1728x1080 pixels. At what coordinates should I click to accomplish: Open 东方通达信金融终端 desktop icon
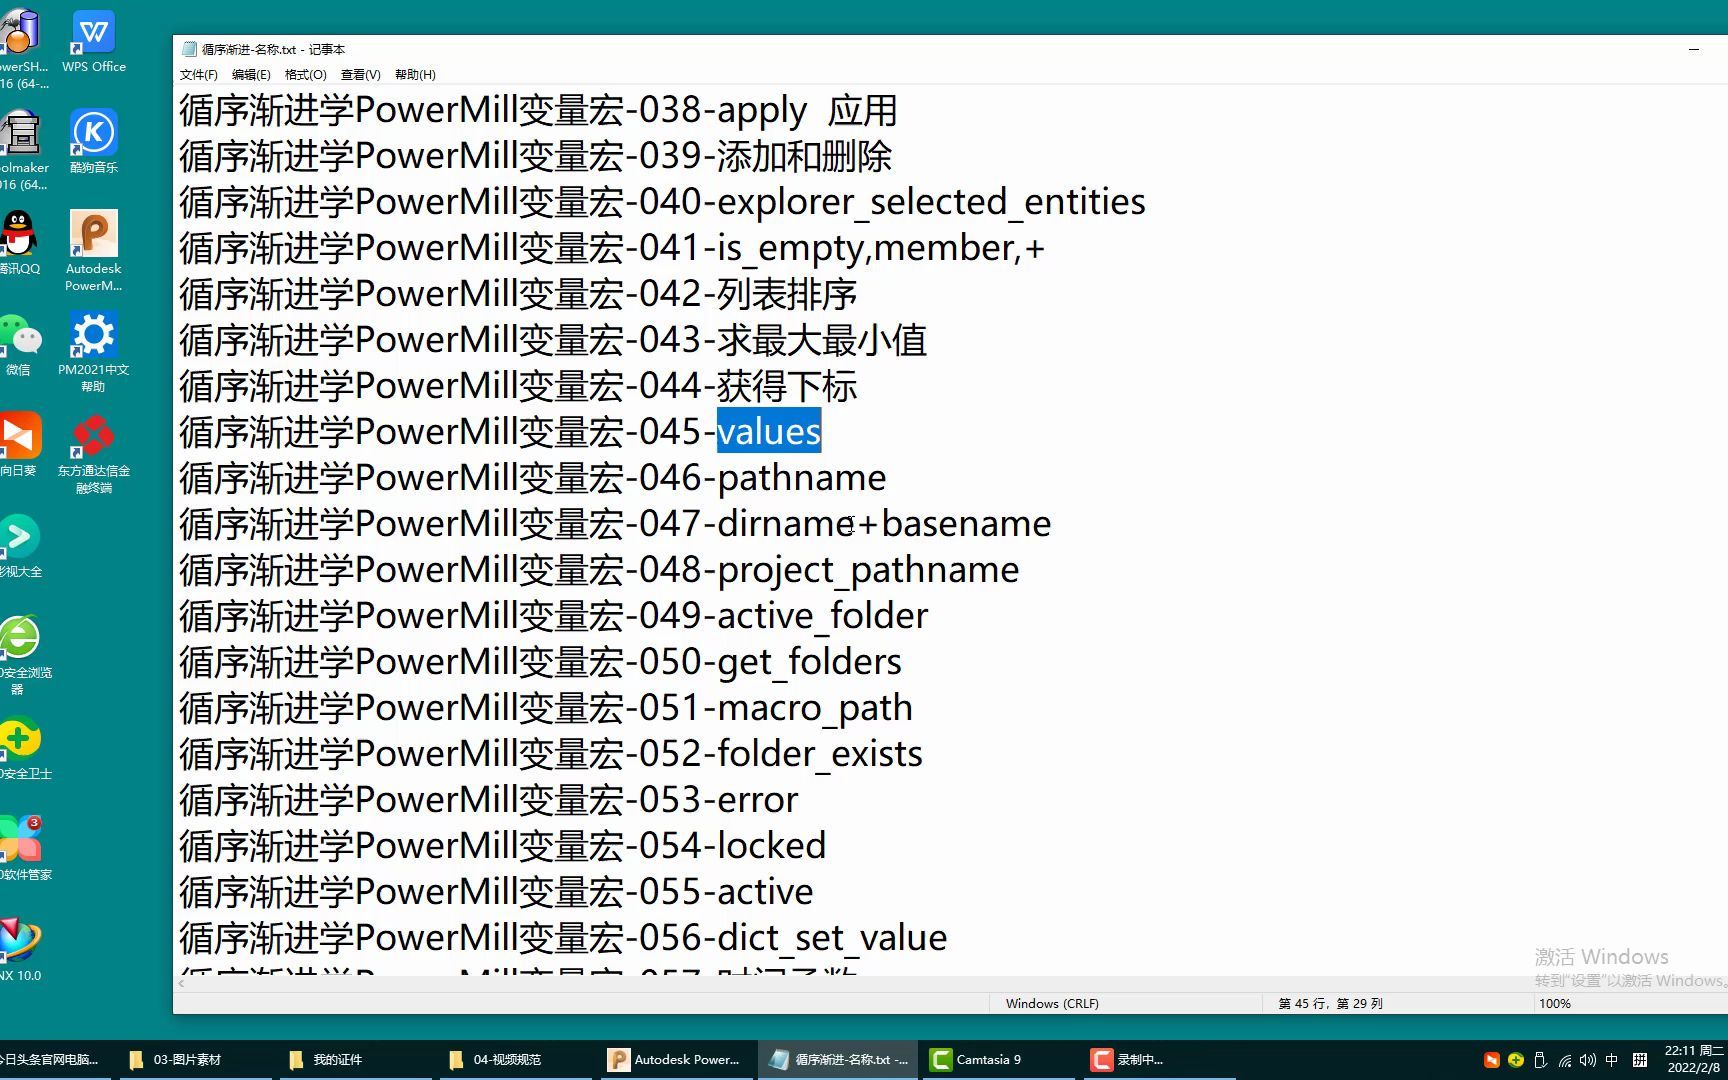click(94, 453)
